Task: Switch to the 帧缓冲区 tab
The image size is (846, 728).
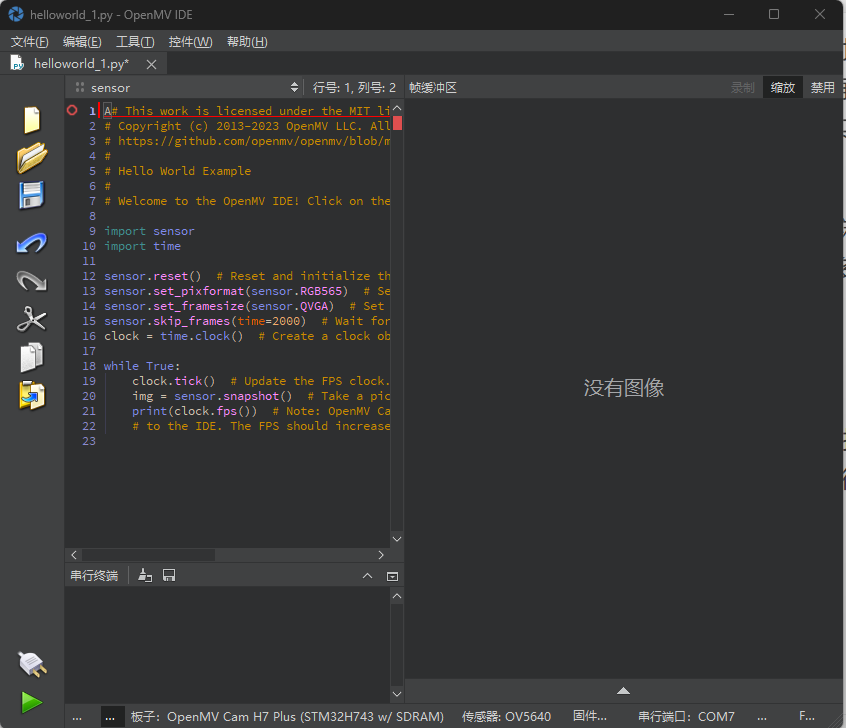Action: [x=432, y=87]
